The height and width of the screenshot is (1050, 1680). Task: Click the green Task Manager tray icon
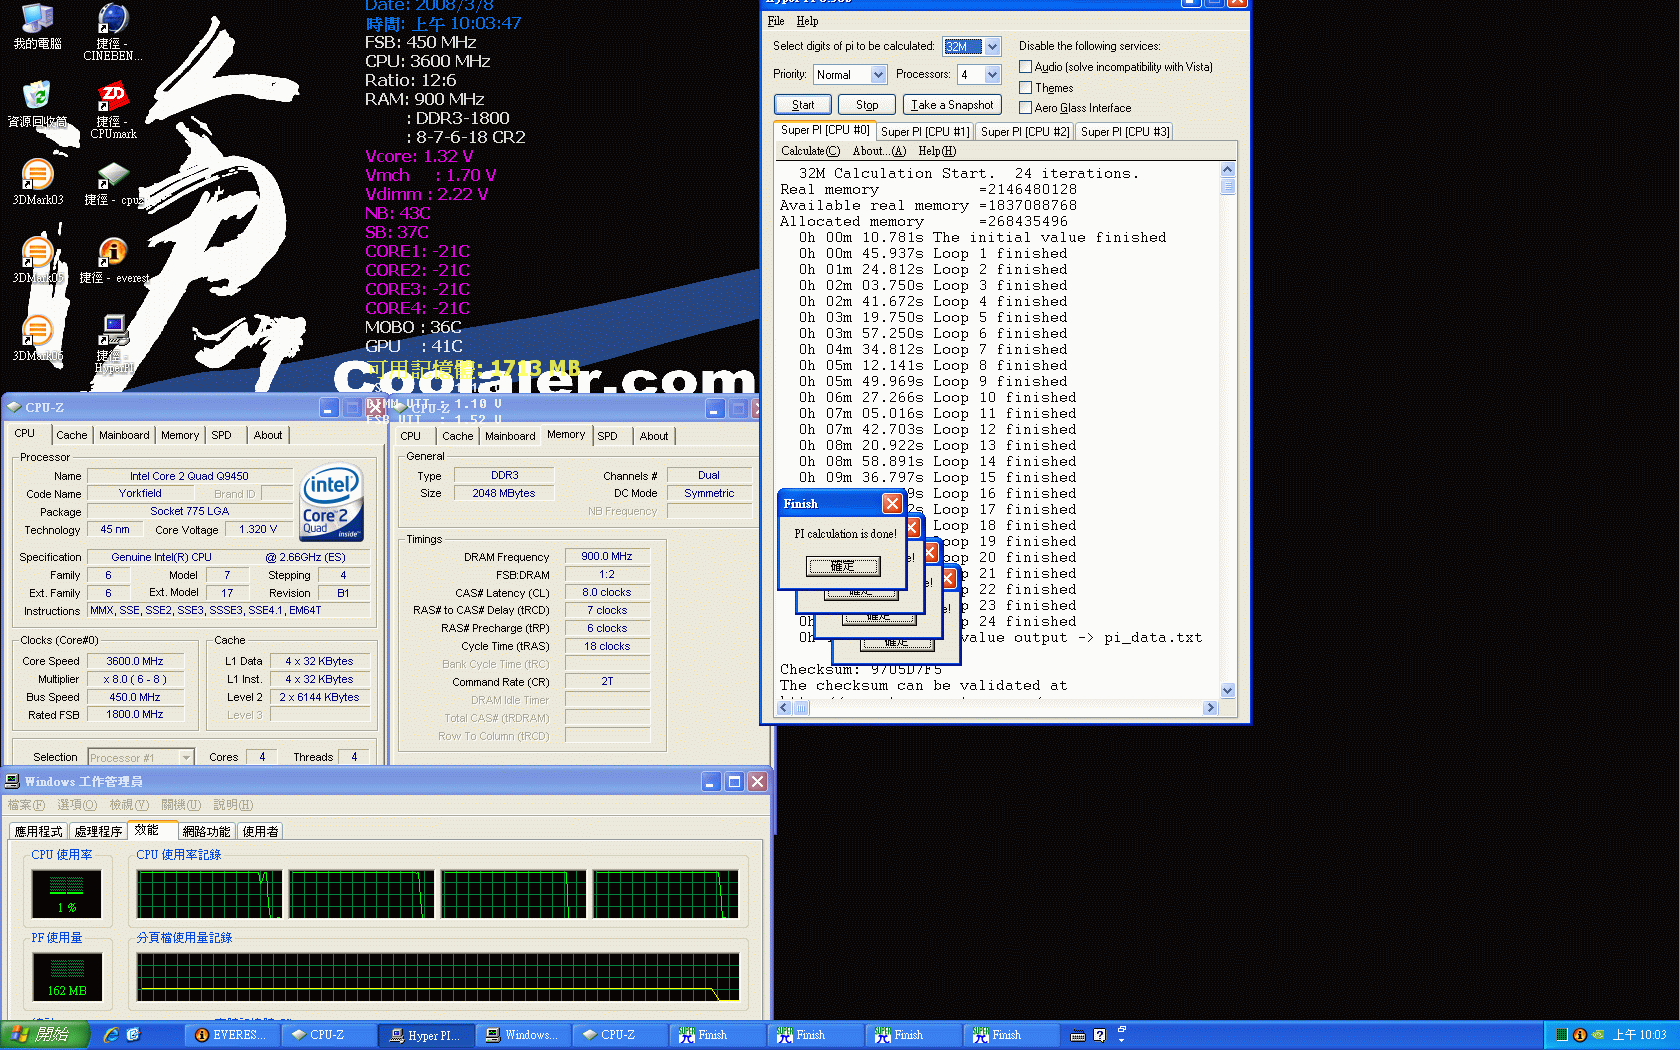tap(1561, 1035)
